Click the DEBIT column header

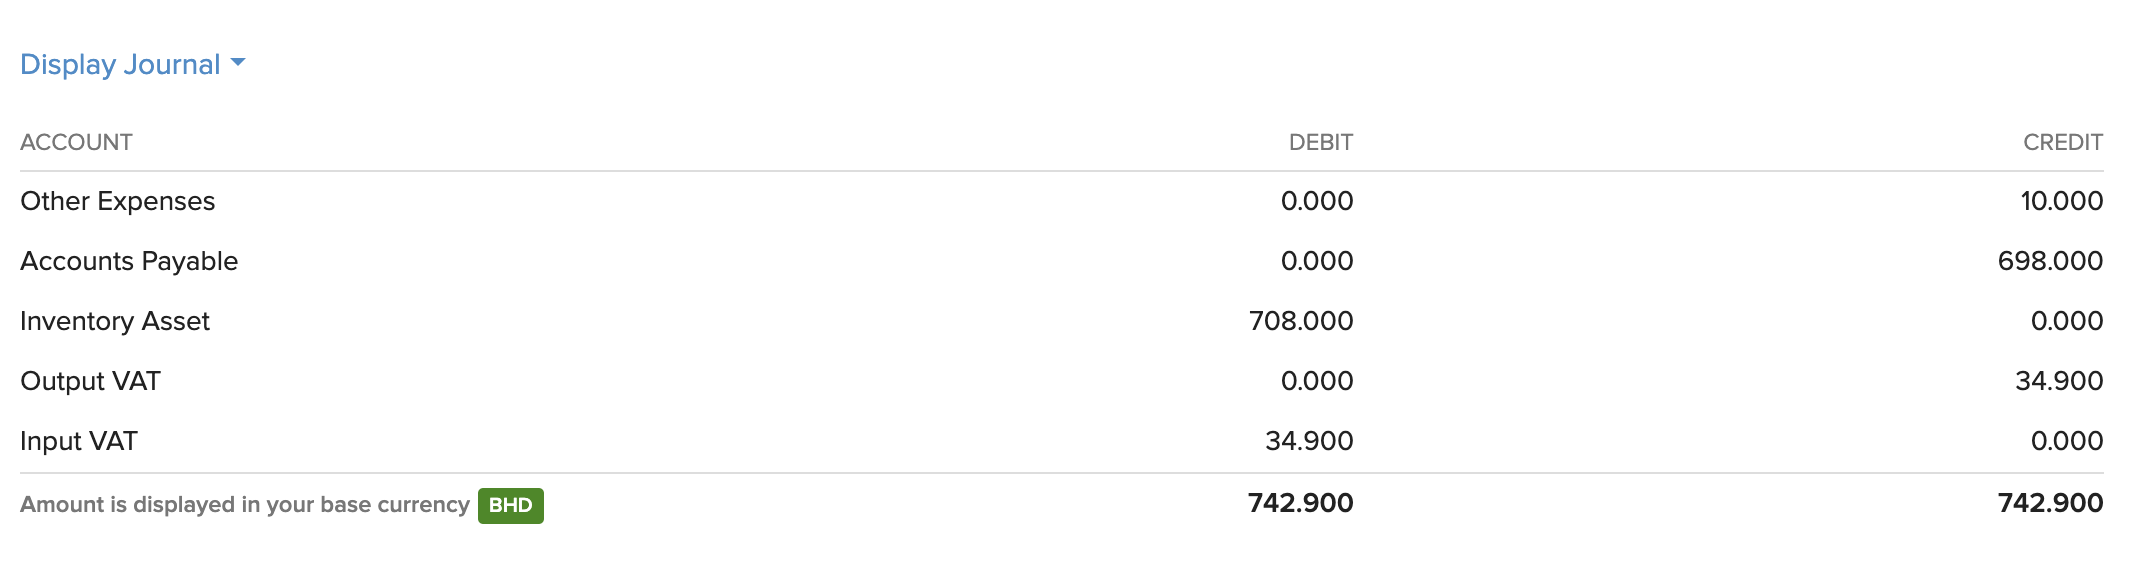1320,142
